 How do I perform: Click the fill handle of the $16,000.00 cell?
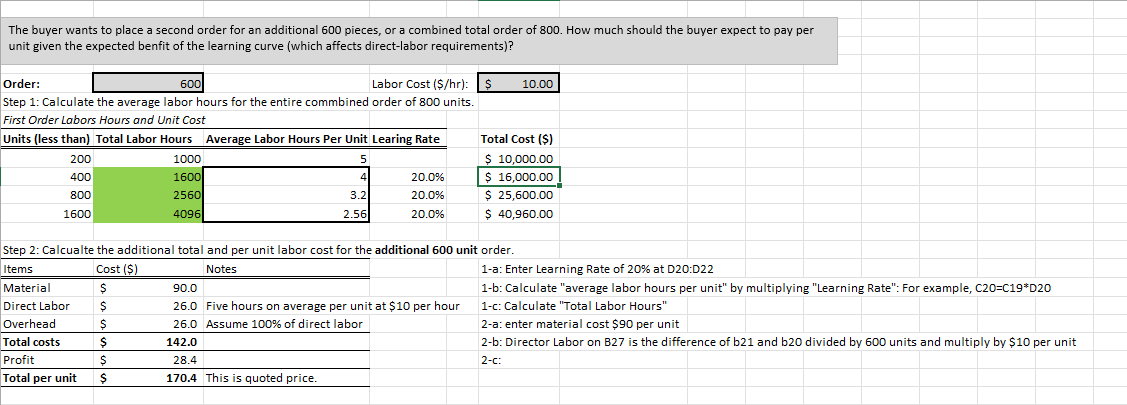pyautogui.click(x=558, y=186)
